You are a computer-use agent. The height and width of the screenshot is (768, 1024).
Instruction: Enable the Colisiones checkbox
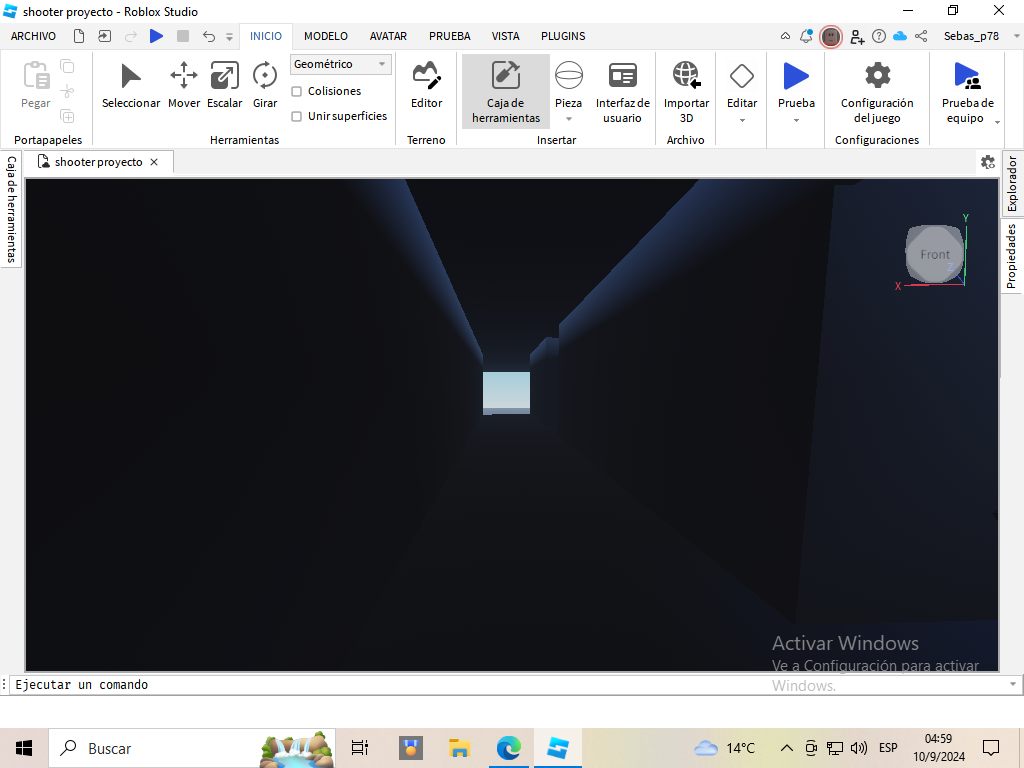tap(297, 91)
